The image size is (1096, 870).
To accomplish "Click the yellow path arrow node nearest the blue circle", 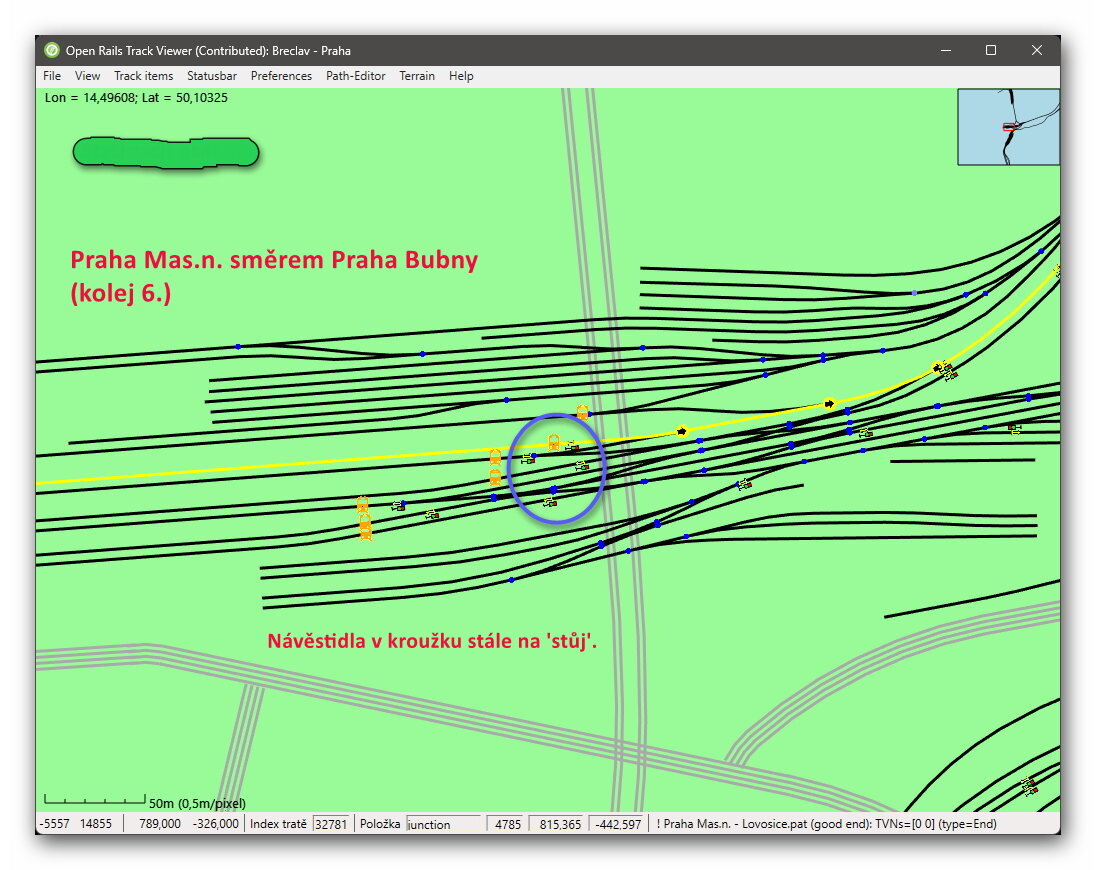I will (x=682, y=431).
